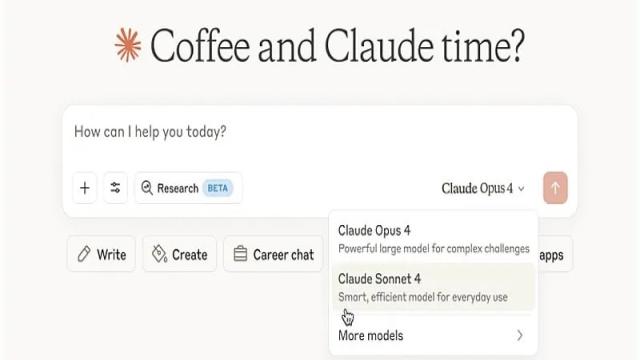Screen dimensions: 640x360
Task: Click the pencil icon on Write
Action: click(x=84, y=254)
